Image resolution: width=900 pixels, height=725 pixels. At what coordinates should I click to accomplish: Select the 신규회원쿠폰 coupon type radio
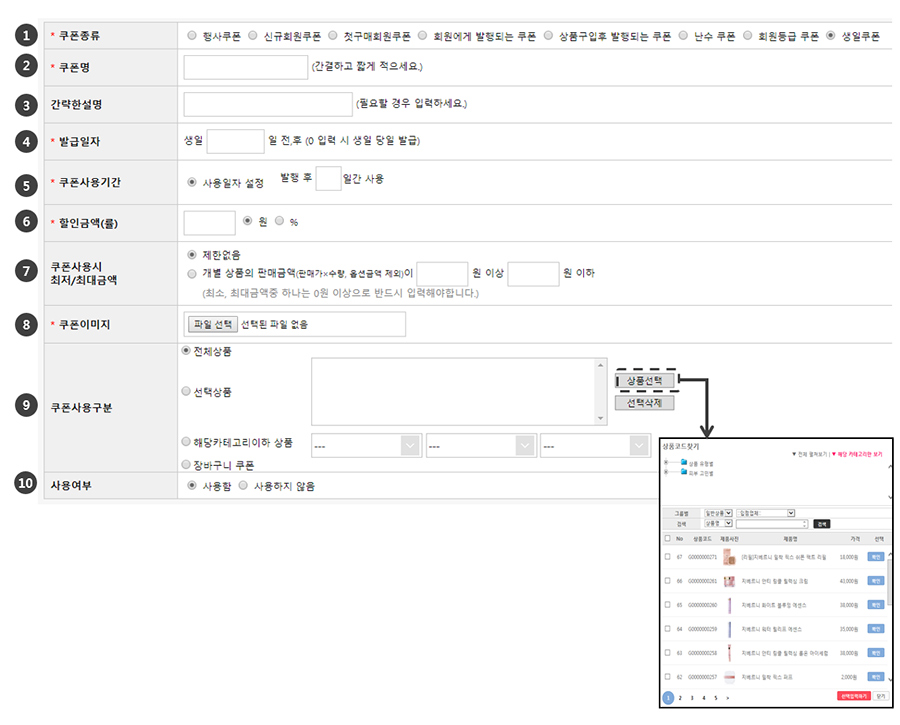(252, 35)
